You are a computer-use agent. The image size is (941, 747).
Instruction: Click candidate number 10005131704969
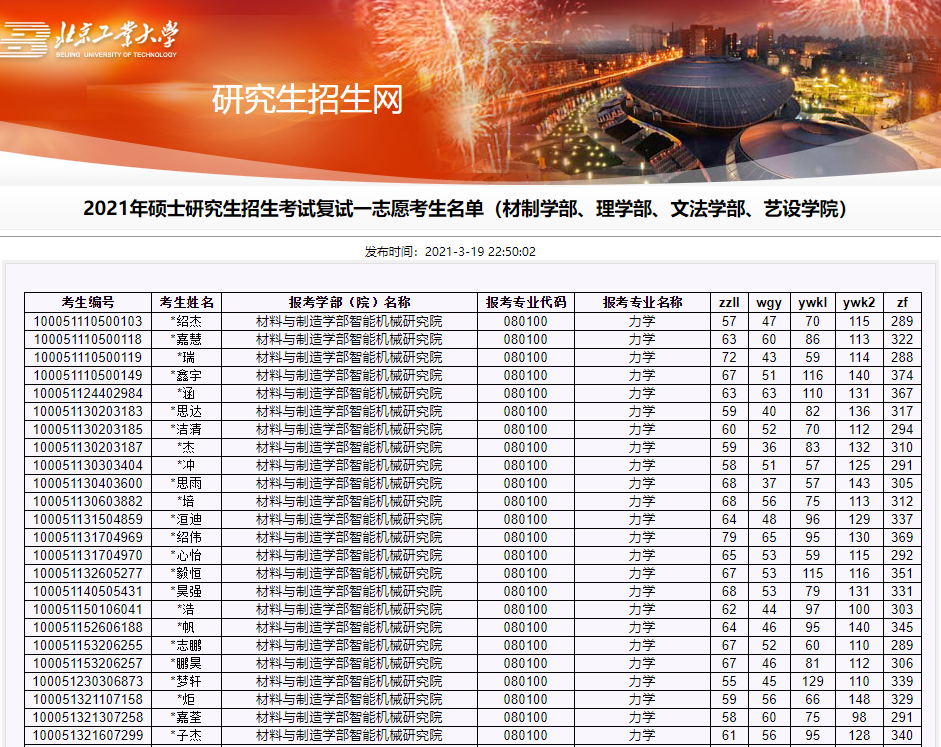pyautogui.click(x=88, y=538)
